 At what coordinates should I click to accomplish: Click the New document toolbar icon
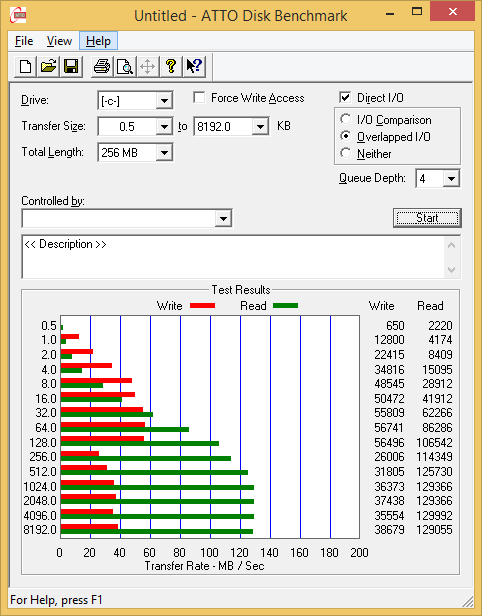coord(26,66)
